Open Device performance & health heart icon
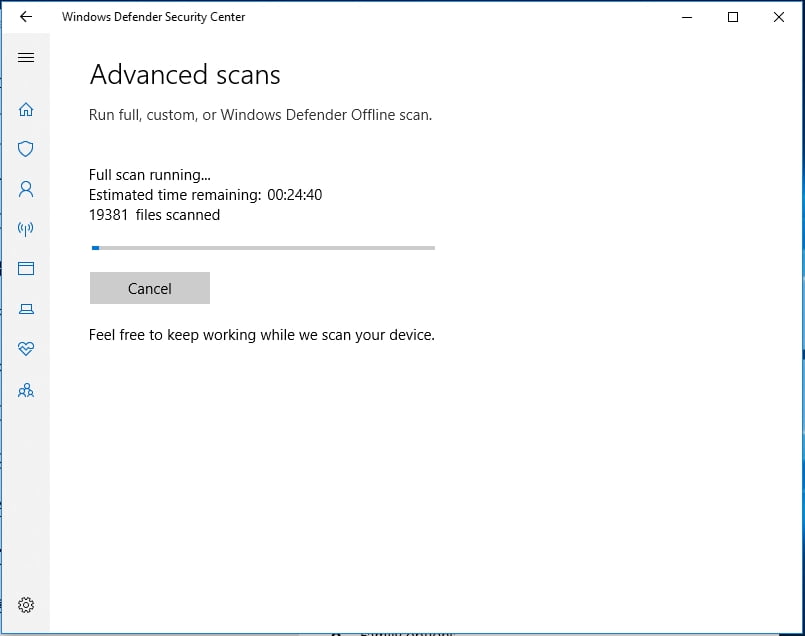The image size is (805, 636). [x=26, y=348]
